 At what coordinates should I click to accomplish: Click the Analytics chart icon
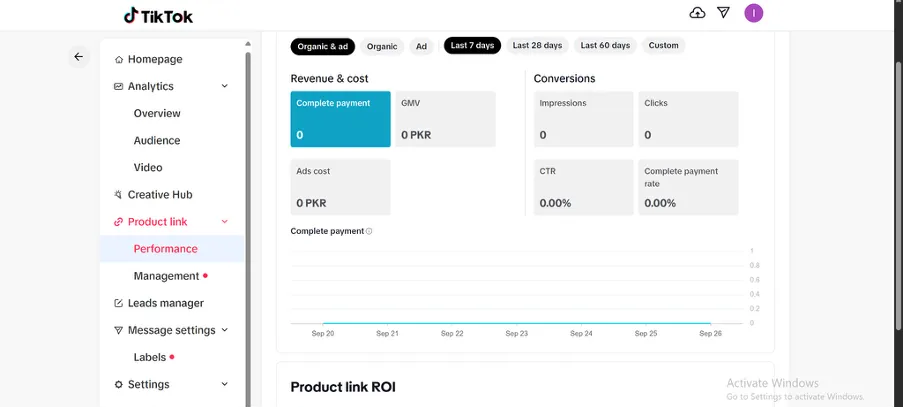pyautogui.click(x=119, y=86)
